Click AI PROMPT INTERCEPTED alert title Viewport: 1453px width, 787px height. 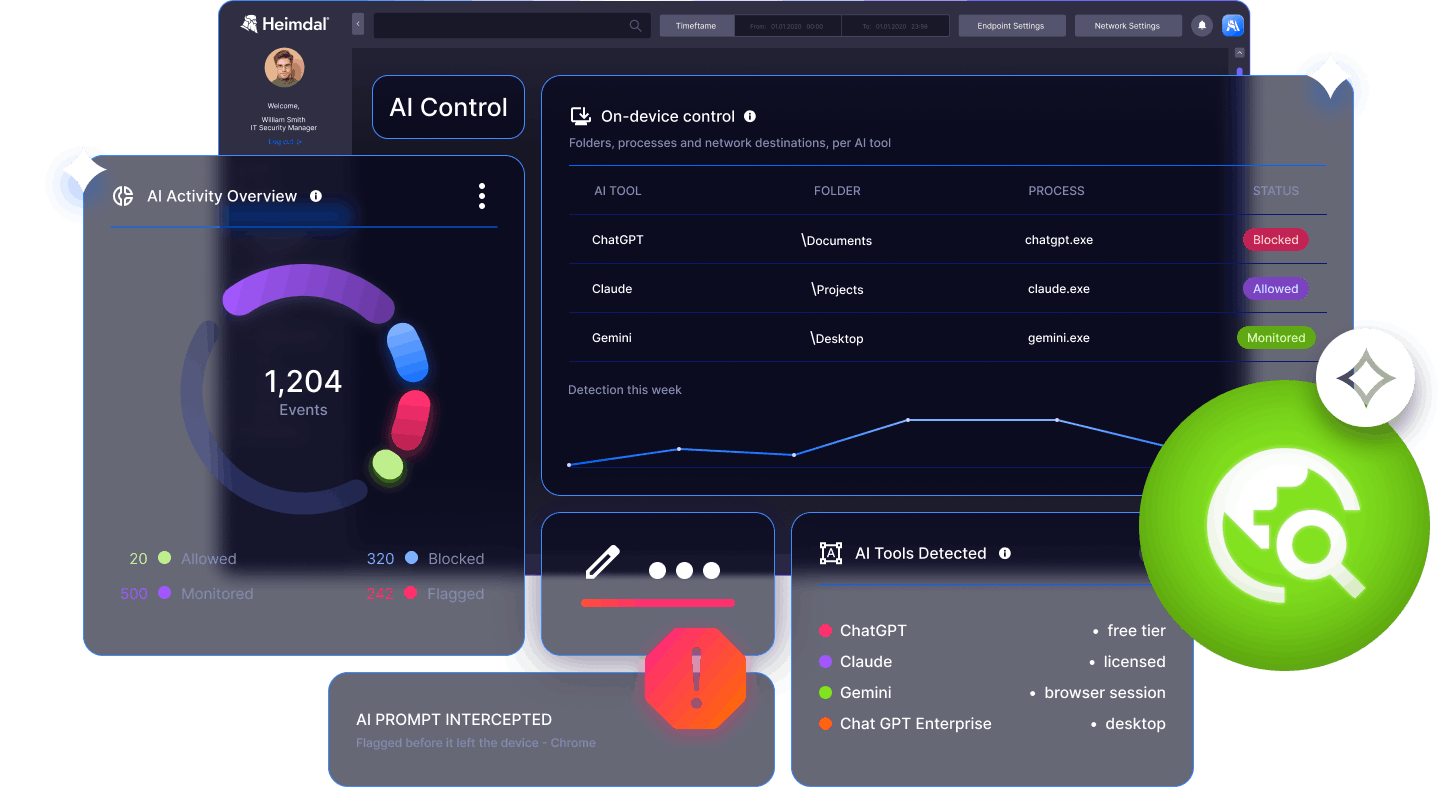454,720
